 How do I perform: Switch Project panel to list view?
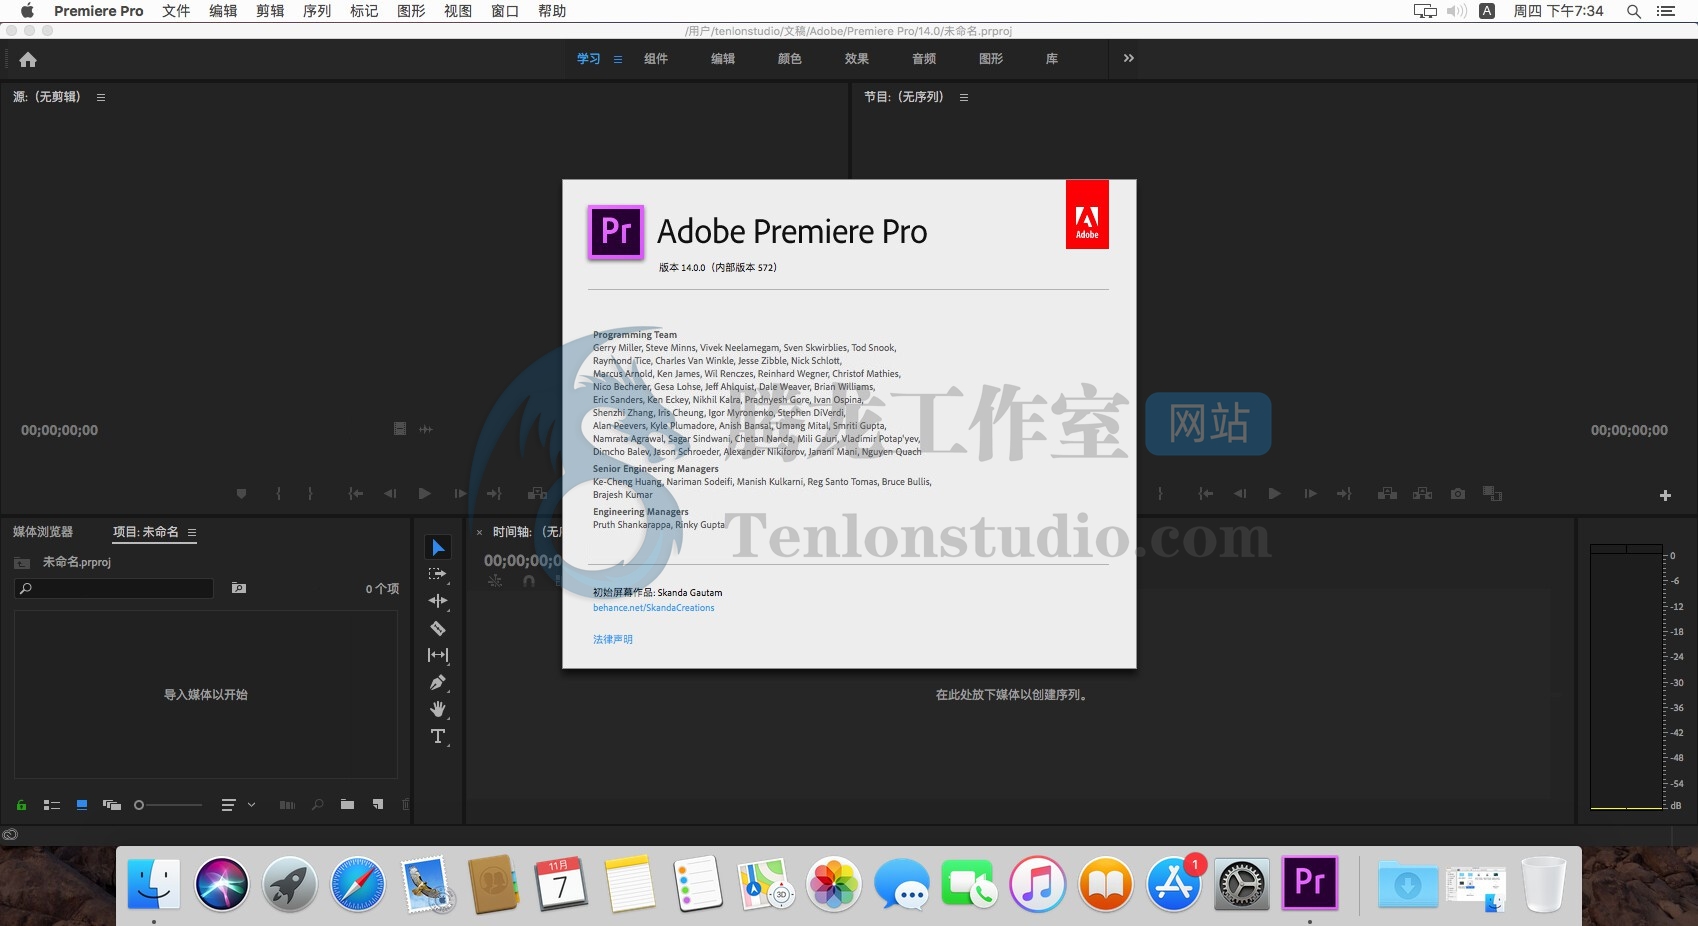point(52,805)
